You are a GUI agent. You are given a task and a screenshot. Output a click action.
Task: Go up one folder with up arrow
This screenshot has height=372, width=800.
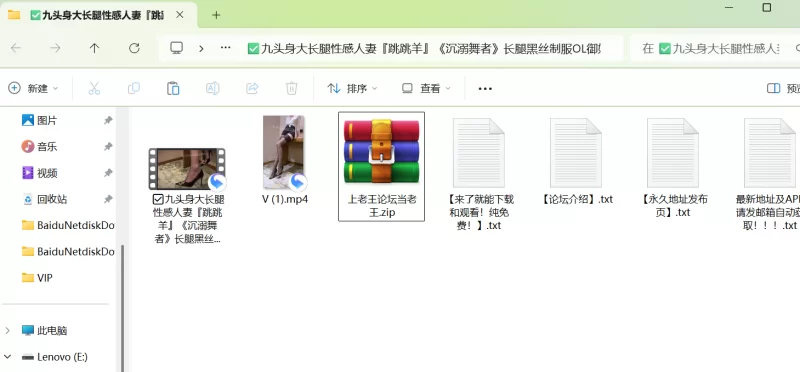pyautogui.click(x=94, y=48)
